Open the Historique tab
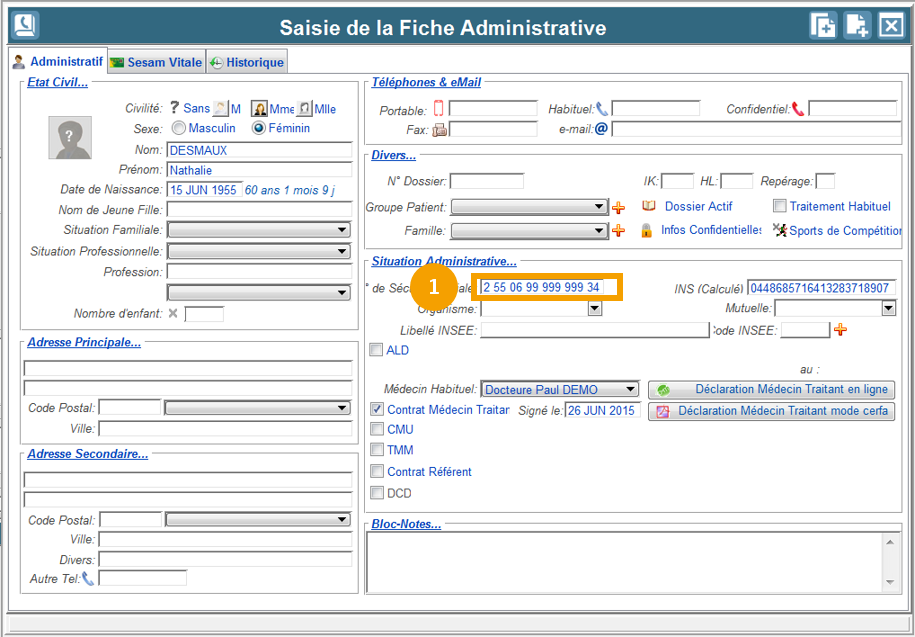This screenshot has height=637, width=915. 247,62
